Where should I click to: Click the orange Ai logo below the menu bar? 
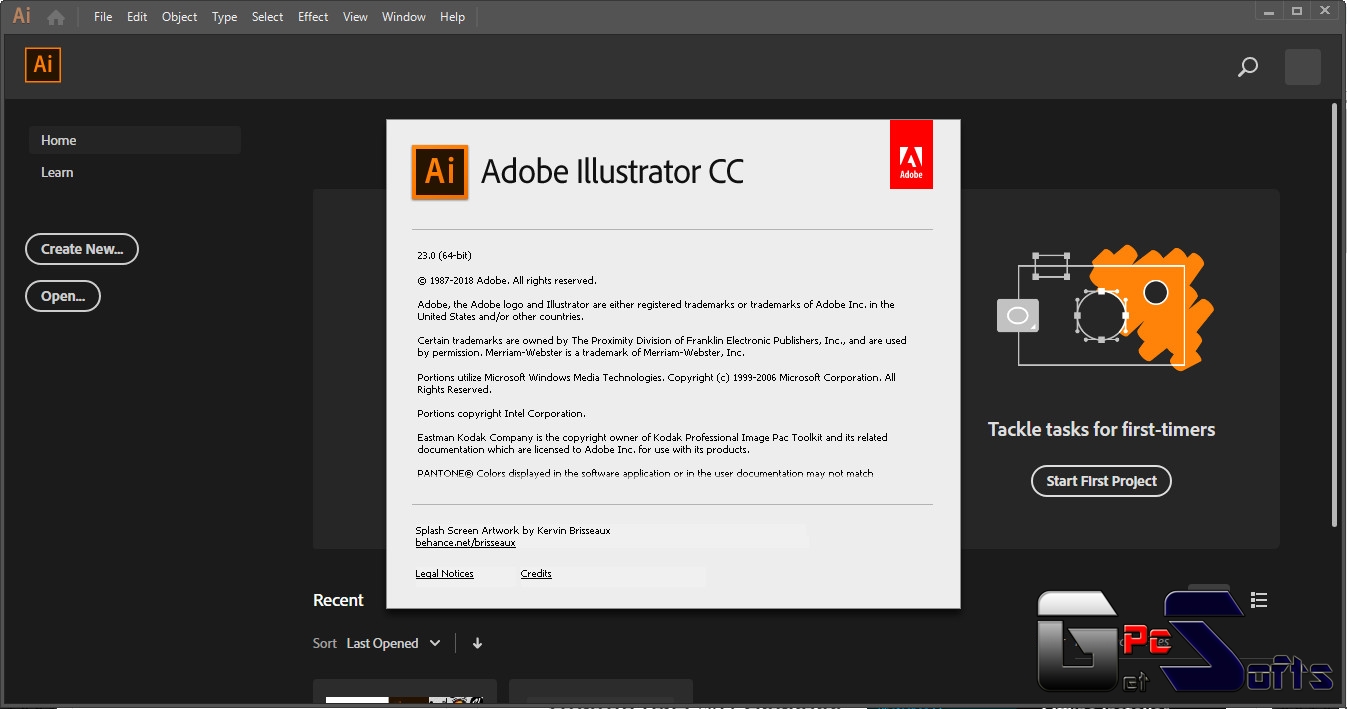(x=43, y=65)
